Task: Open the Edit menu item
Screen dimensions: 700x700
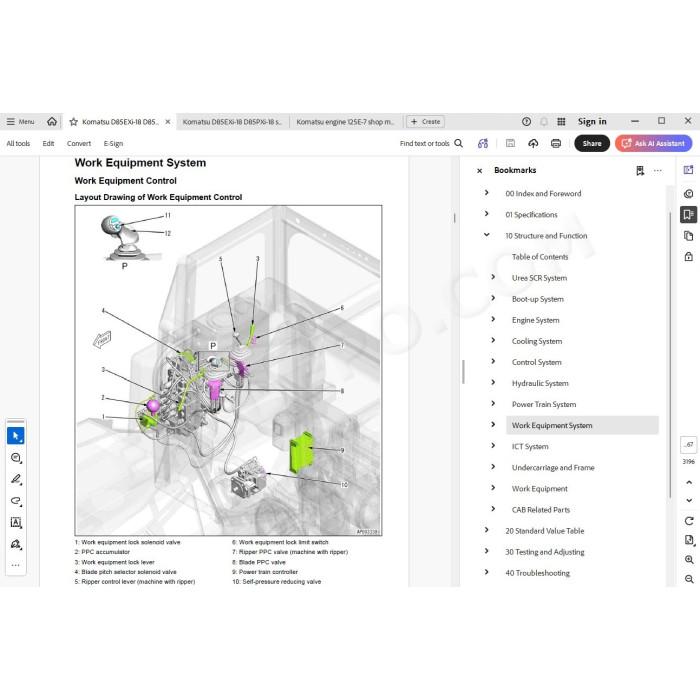Action: click(48, 143)
